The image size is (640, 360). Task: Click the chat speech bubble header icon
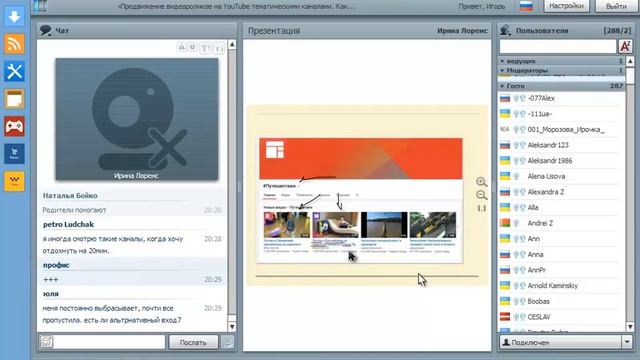tap(45, 30)
